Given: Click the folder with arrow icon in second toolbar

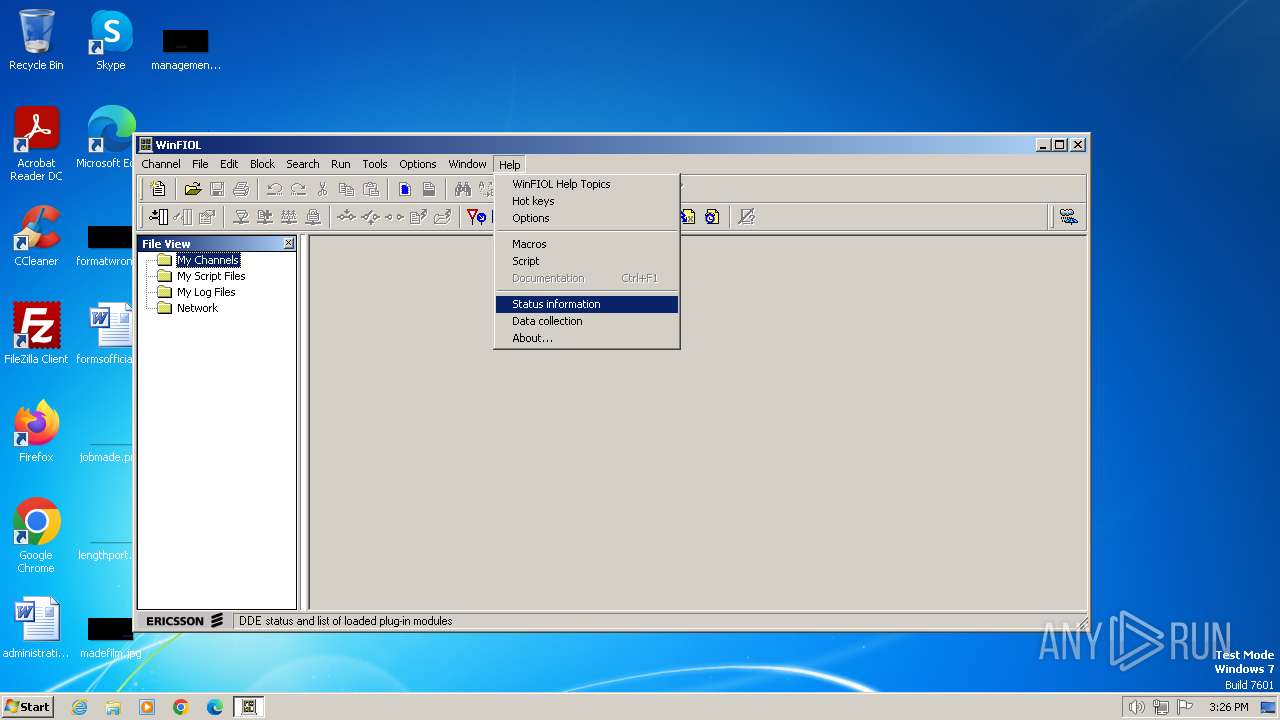Looking at the screenshot, I should [x=443, y=216].
